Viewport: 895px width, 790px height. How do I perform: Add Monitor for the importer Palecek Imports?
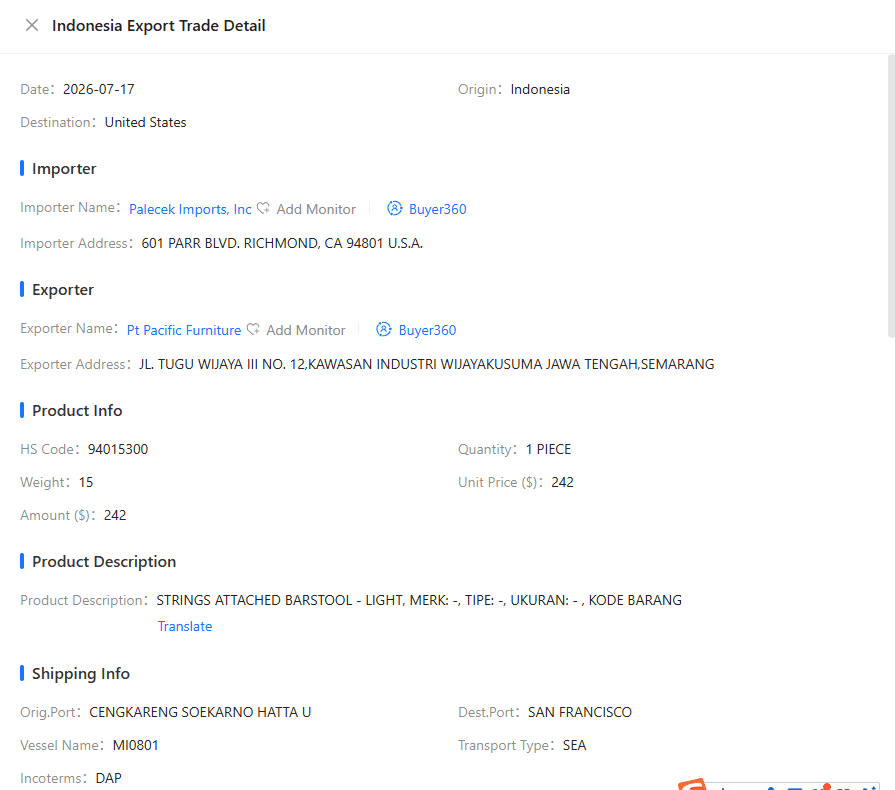pyautogui.click(x=316, y=209)
